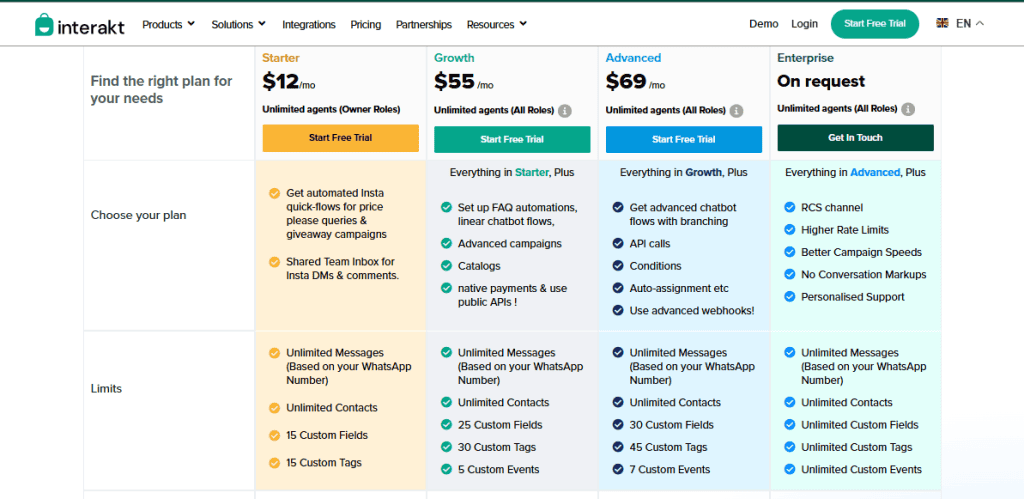The width and height of the screenshot is (1024, 499).
Task: Click check beside Shared Team Inbox feature
Action: (274, 262)
